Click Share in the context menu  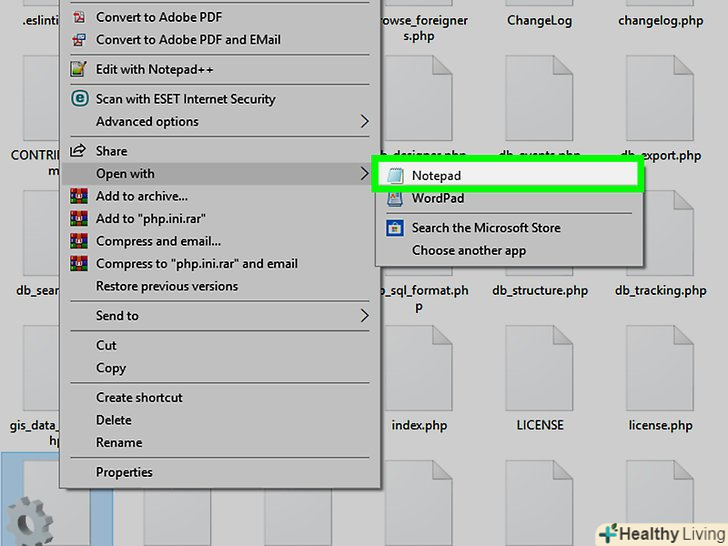pyautogui.click(x=220, y=151)
